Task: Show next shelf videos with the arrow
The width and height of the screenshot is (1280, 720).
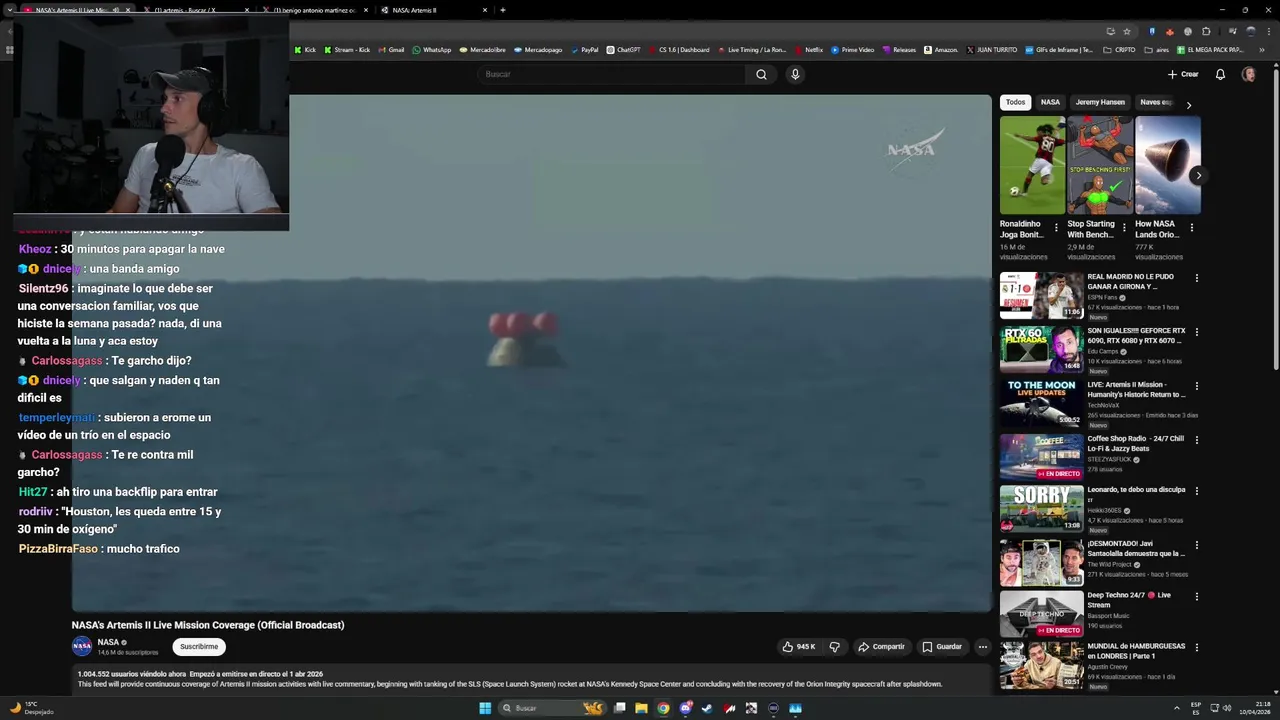Action: point(1198,175)
